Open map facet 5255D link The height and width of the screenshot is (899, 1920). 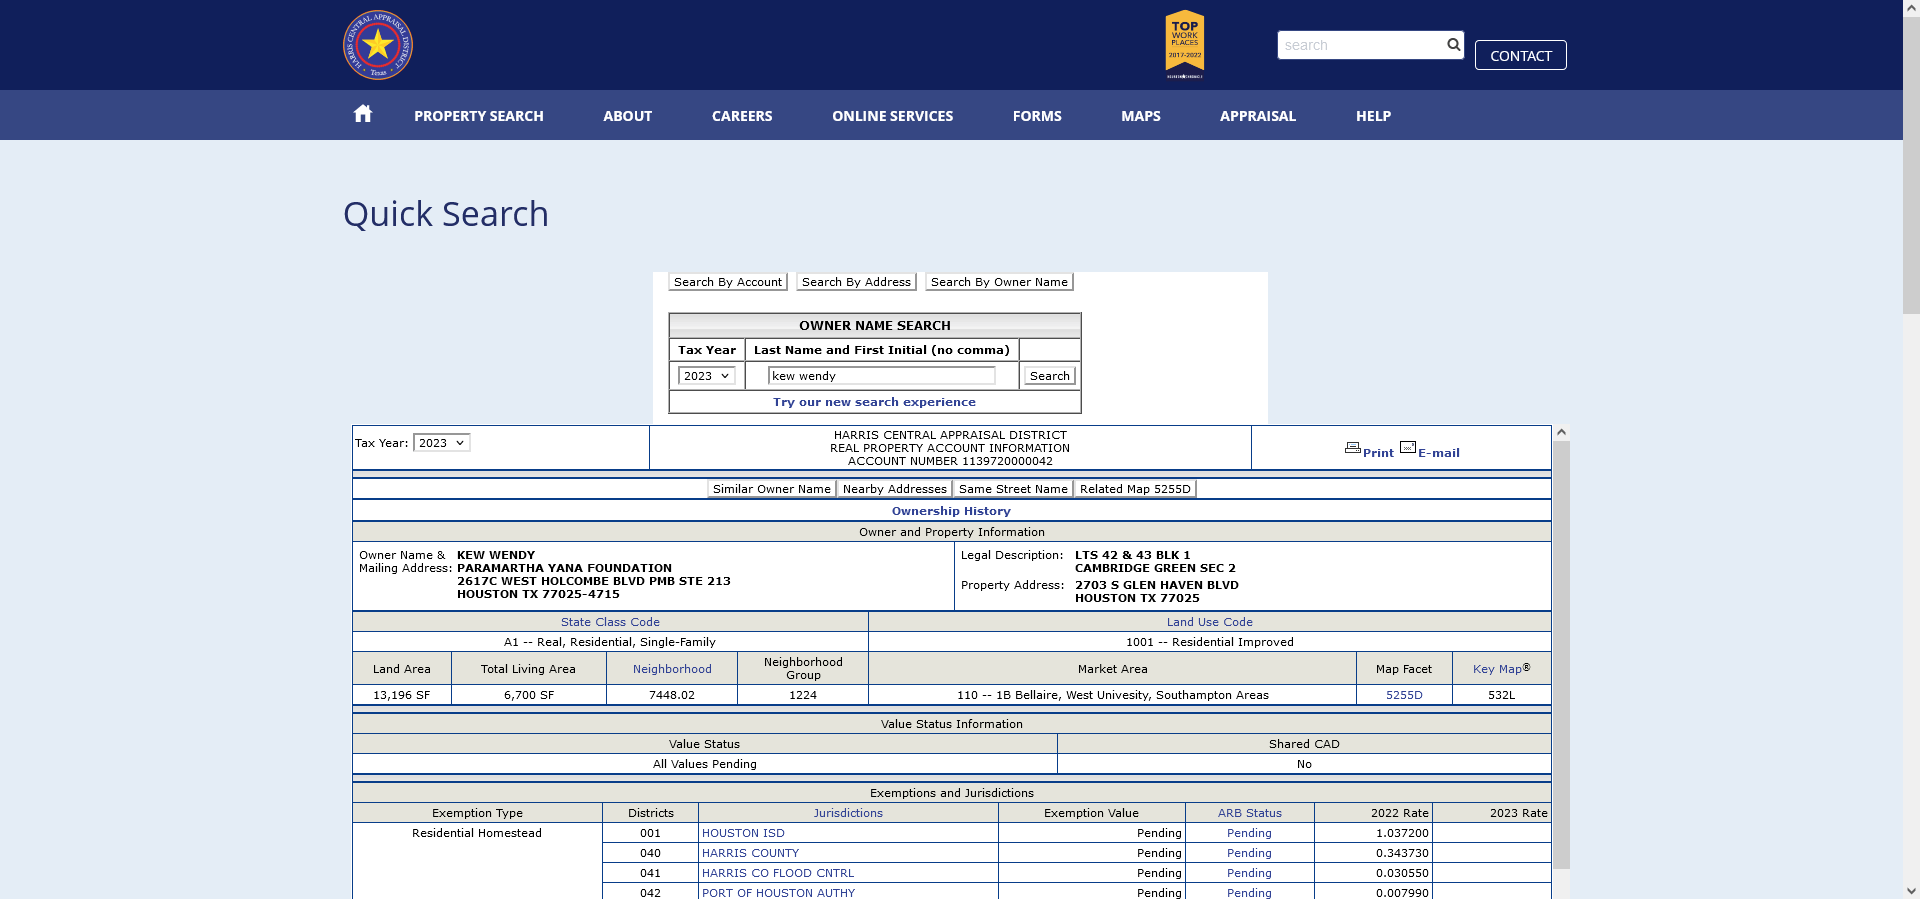click(x=1404, y=695)
